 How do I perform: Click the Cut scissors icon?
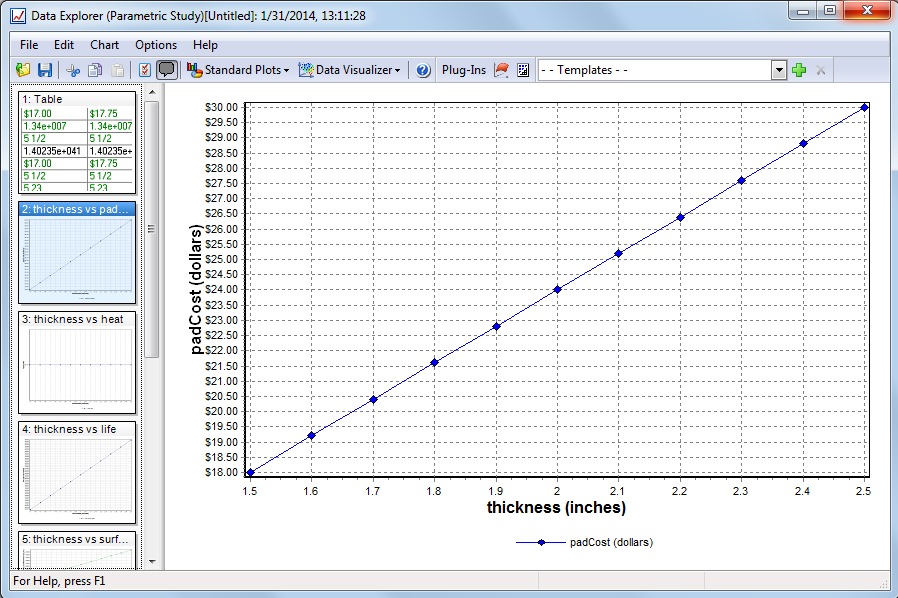[x=73, y=70]
